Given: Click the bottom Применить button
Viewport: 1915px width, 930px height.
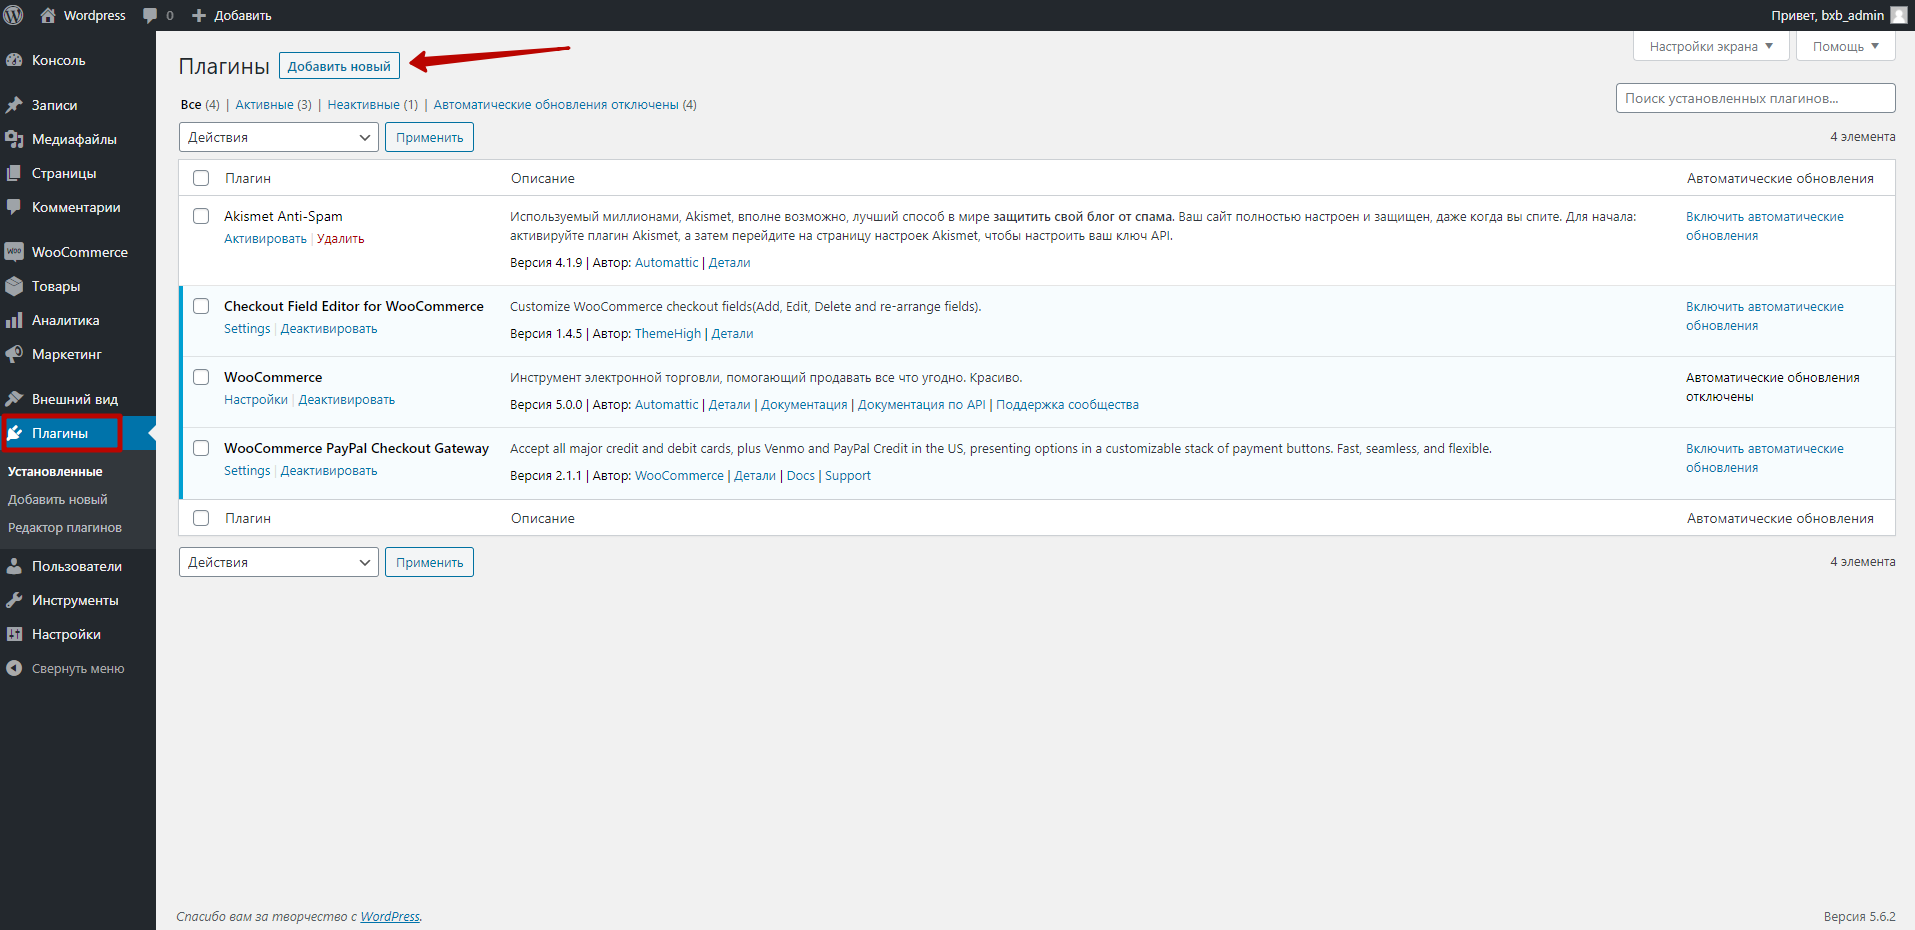Looking at the screenshot, I should 429,562.
